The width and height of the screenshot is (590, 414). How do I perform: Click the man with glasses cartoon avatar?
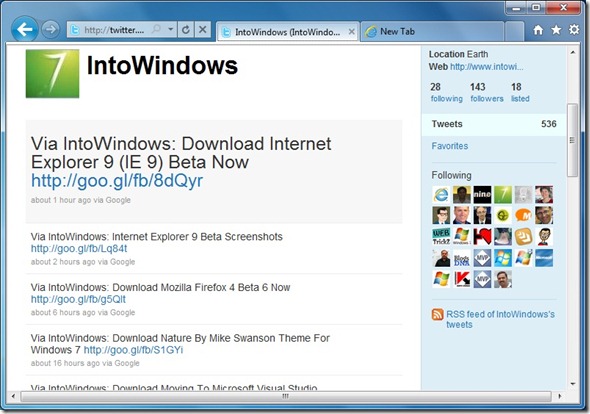click(441, 216)
